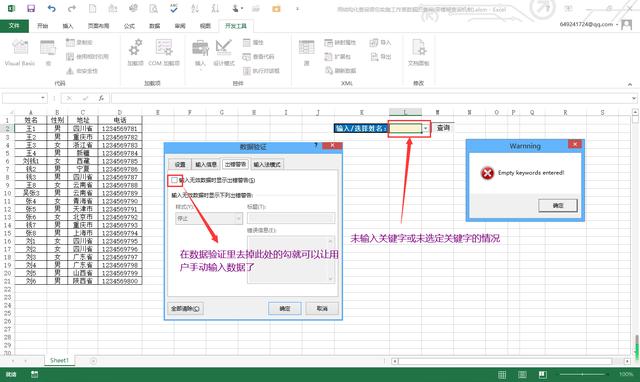Switch to the Data (数据) ribbon tab
The width and height of the screenshot is (640, 382).
[154, 26]
